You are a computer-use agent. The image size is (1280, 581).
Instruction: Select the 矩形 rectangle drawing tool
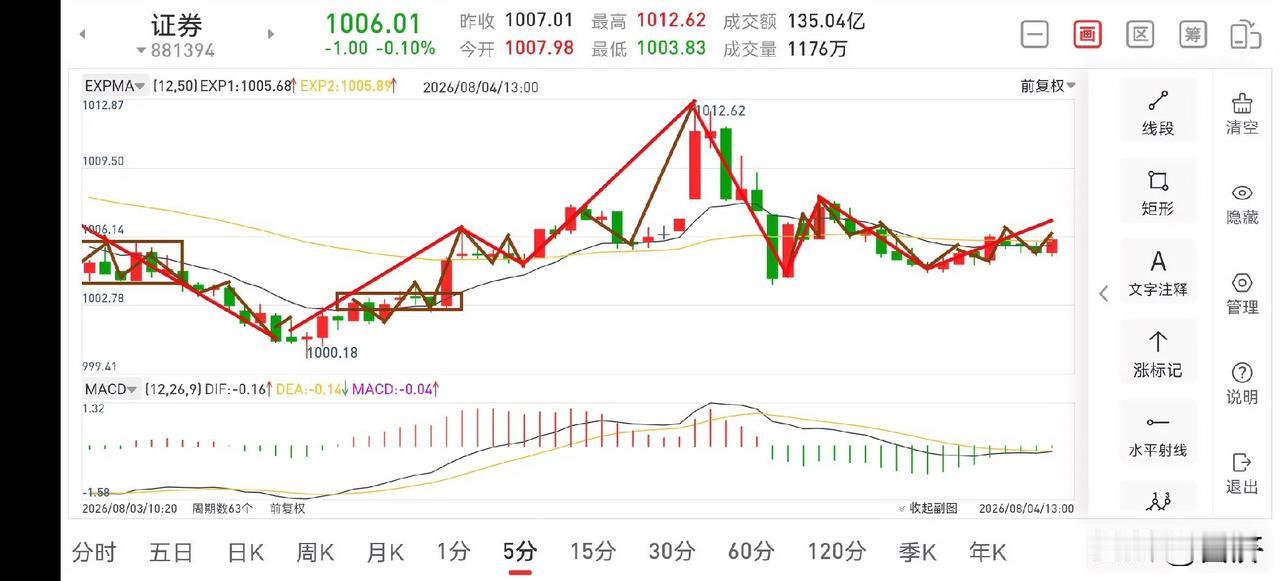pos(1158,194)
